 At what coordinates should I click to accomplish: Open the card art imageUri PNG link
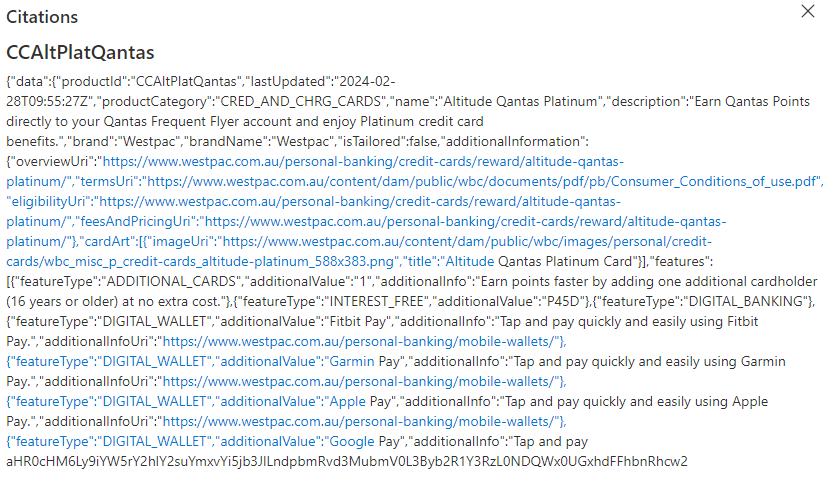(x=467, y=241)
